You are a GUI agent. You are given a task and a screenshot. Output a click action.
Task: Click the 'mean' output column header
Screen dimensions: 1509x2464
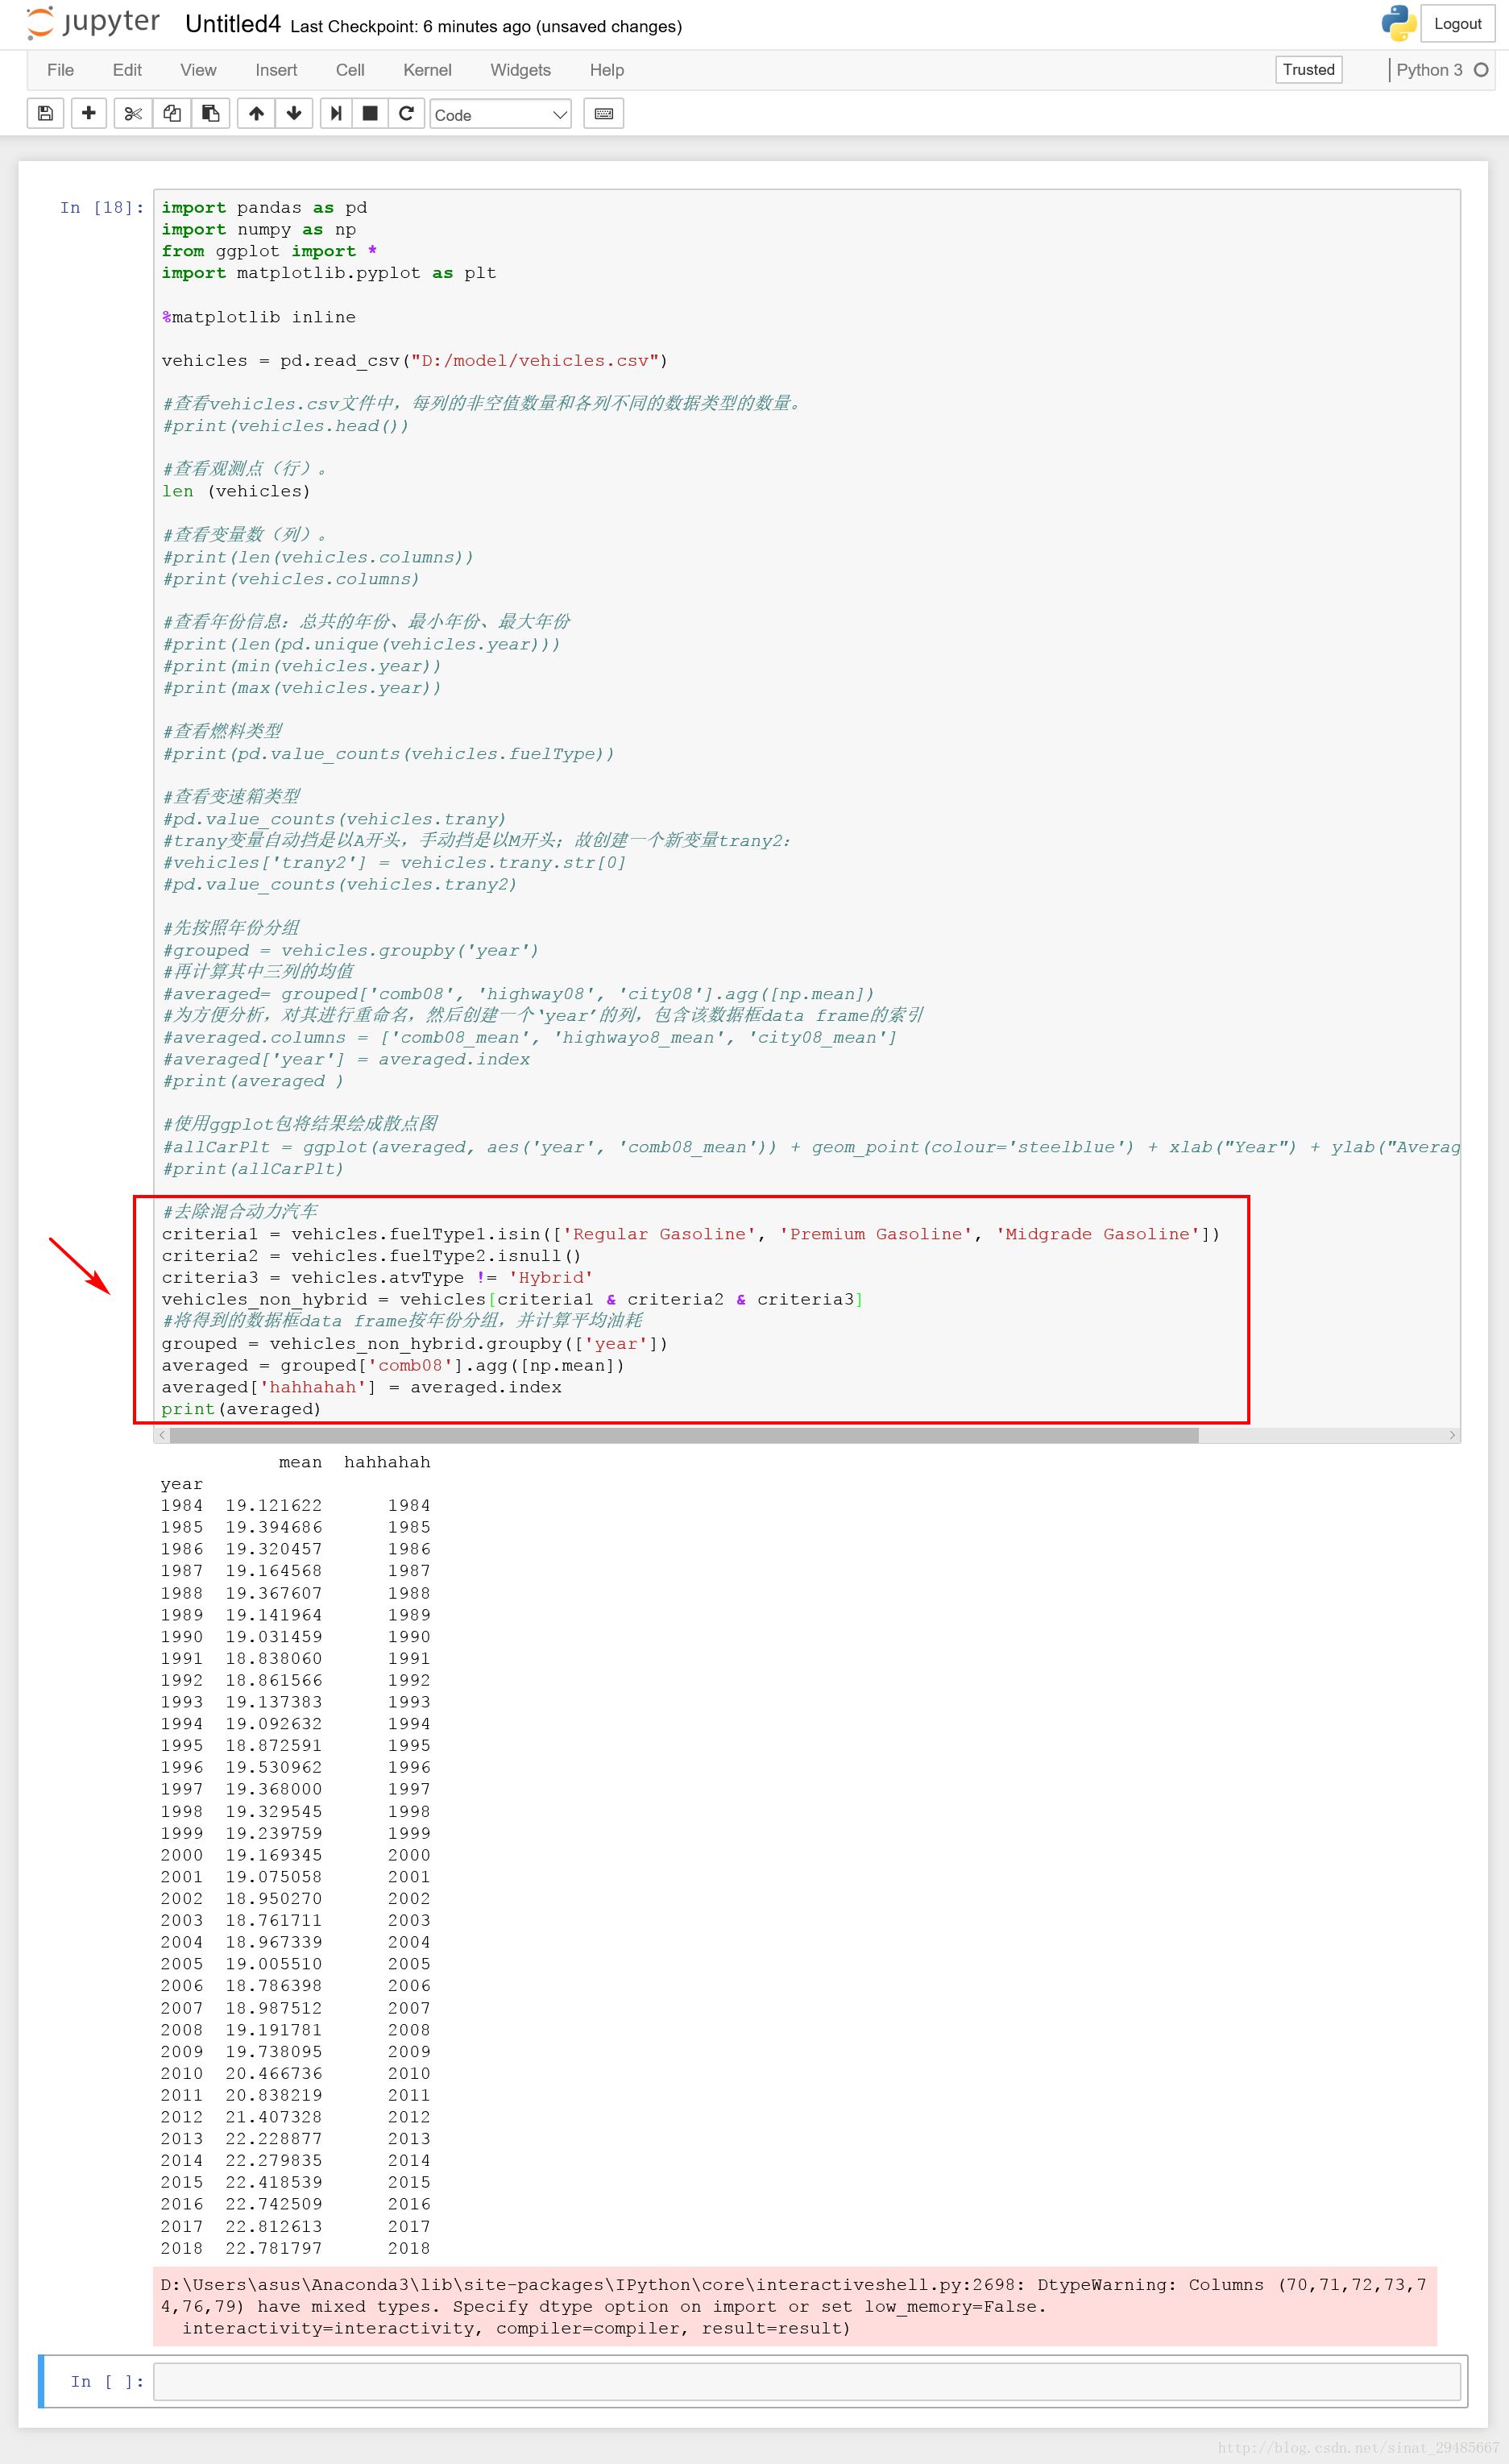[x=300, y=1462]
